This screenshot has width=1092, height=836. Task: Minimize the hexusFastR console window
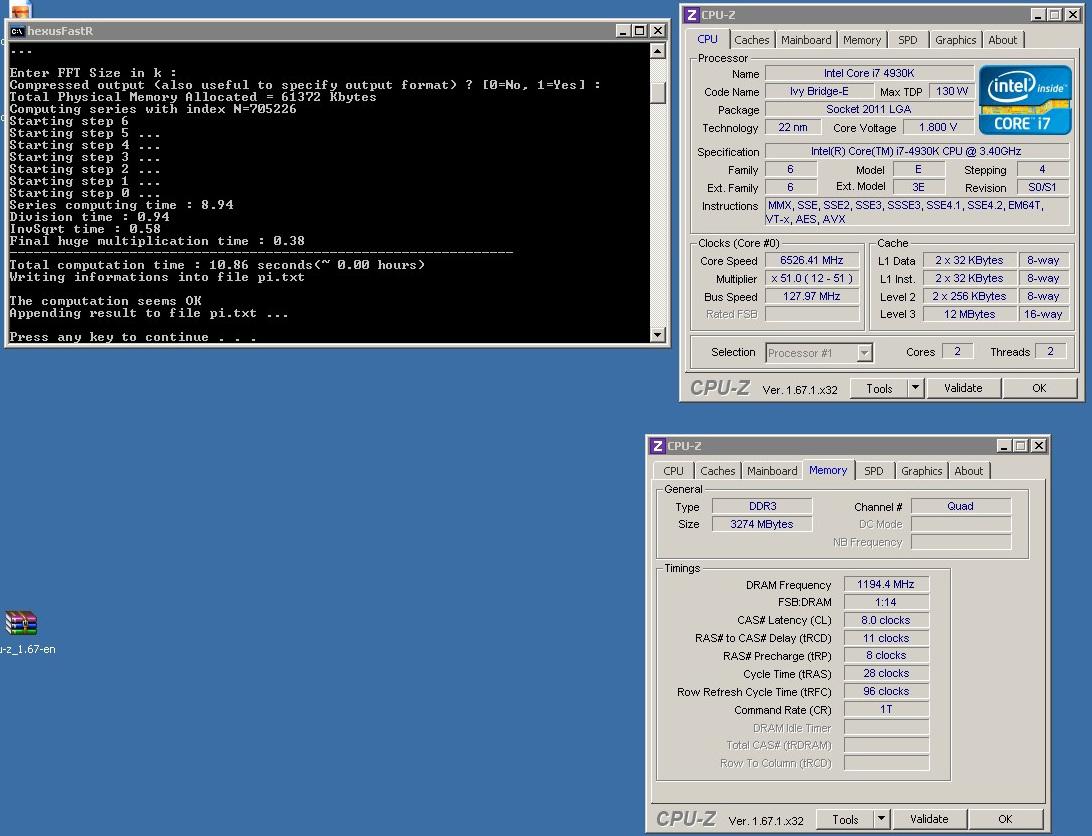pos(623,31)
